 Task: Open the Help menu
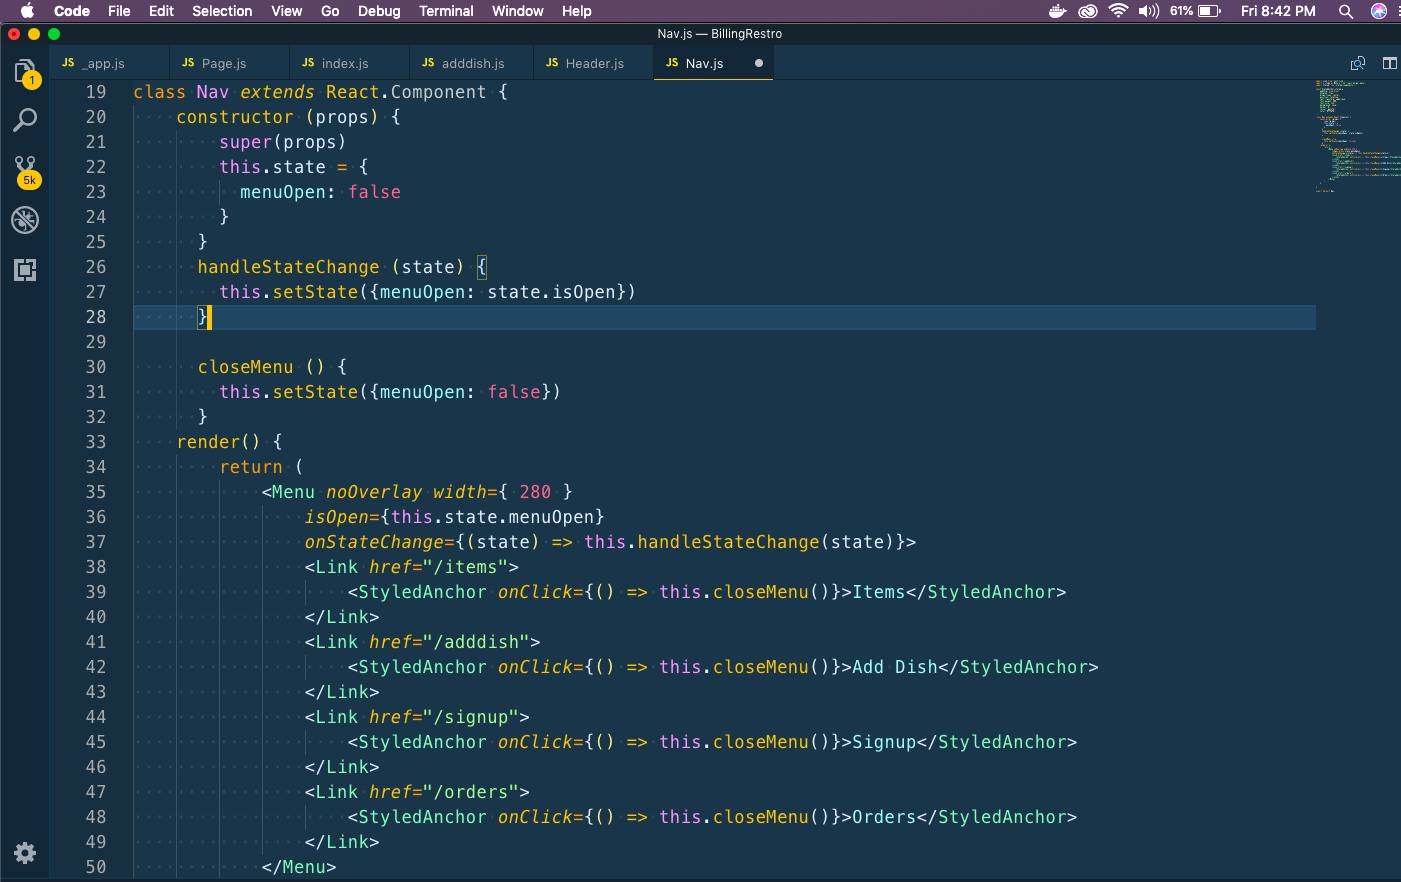click(576, 11)
